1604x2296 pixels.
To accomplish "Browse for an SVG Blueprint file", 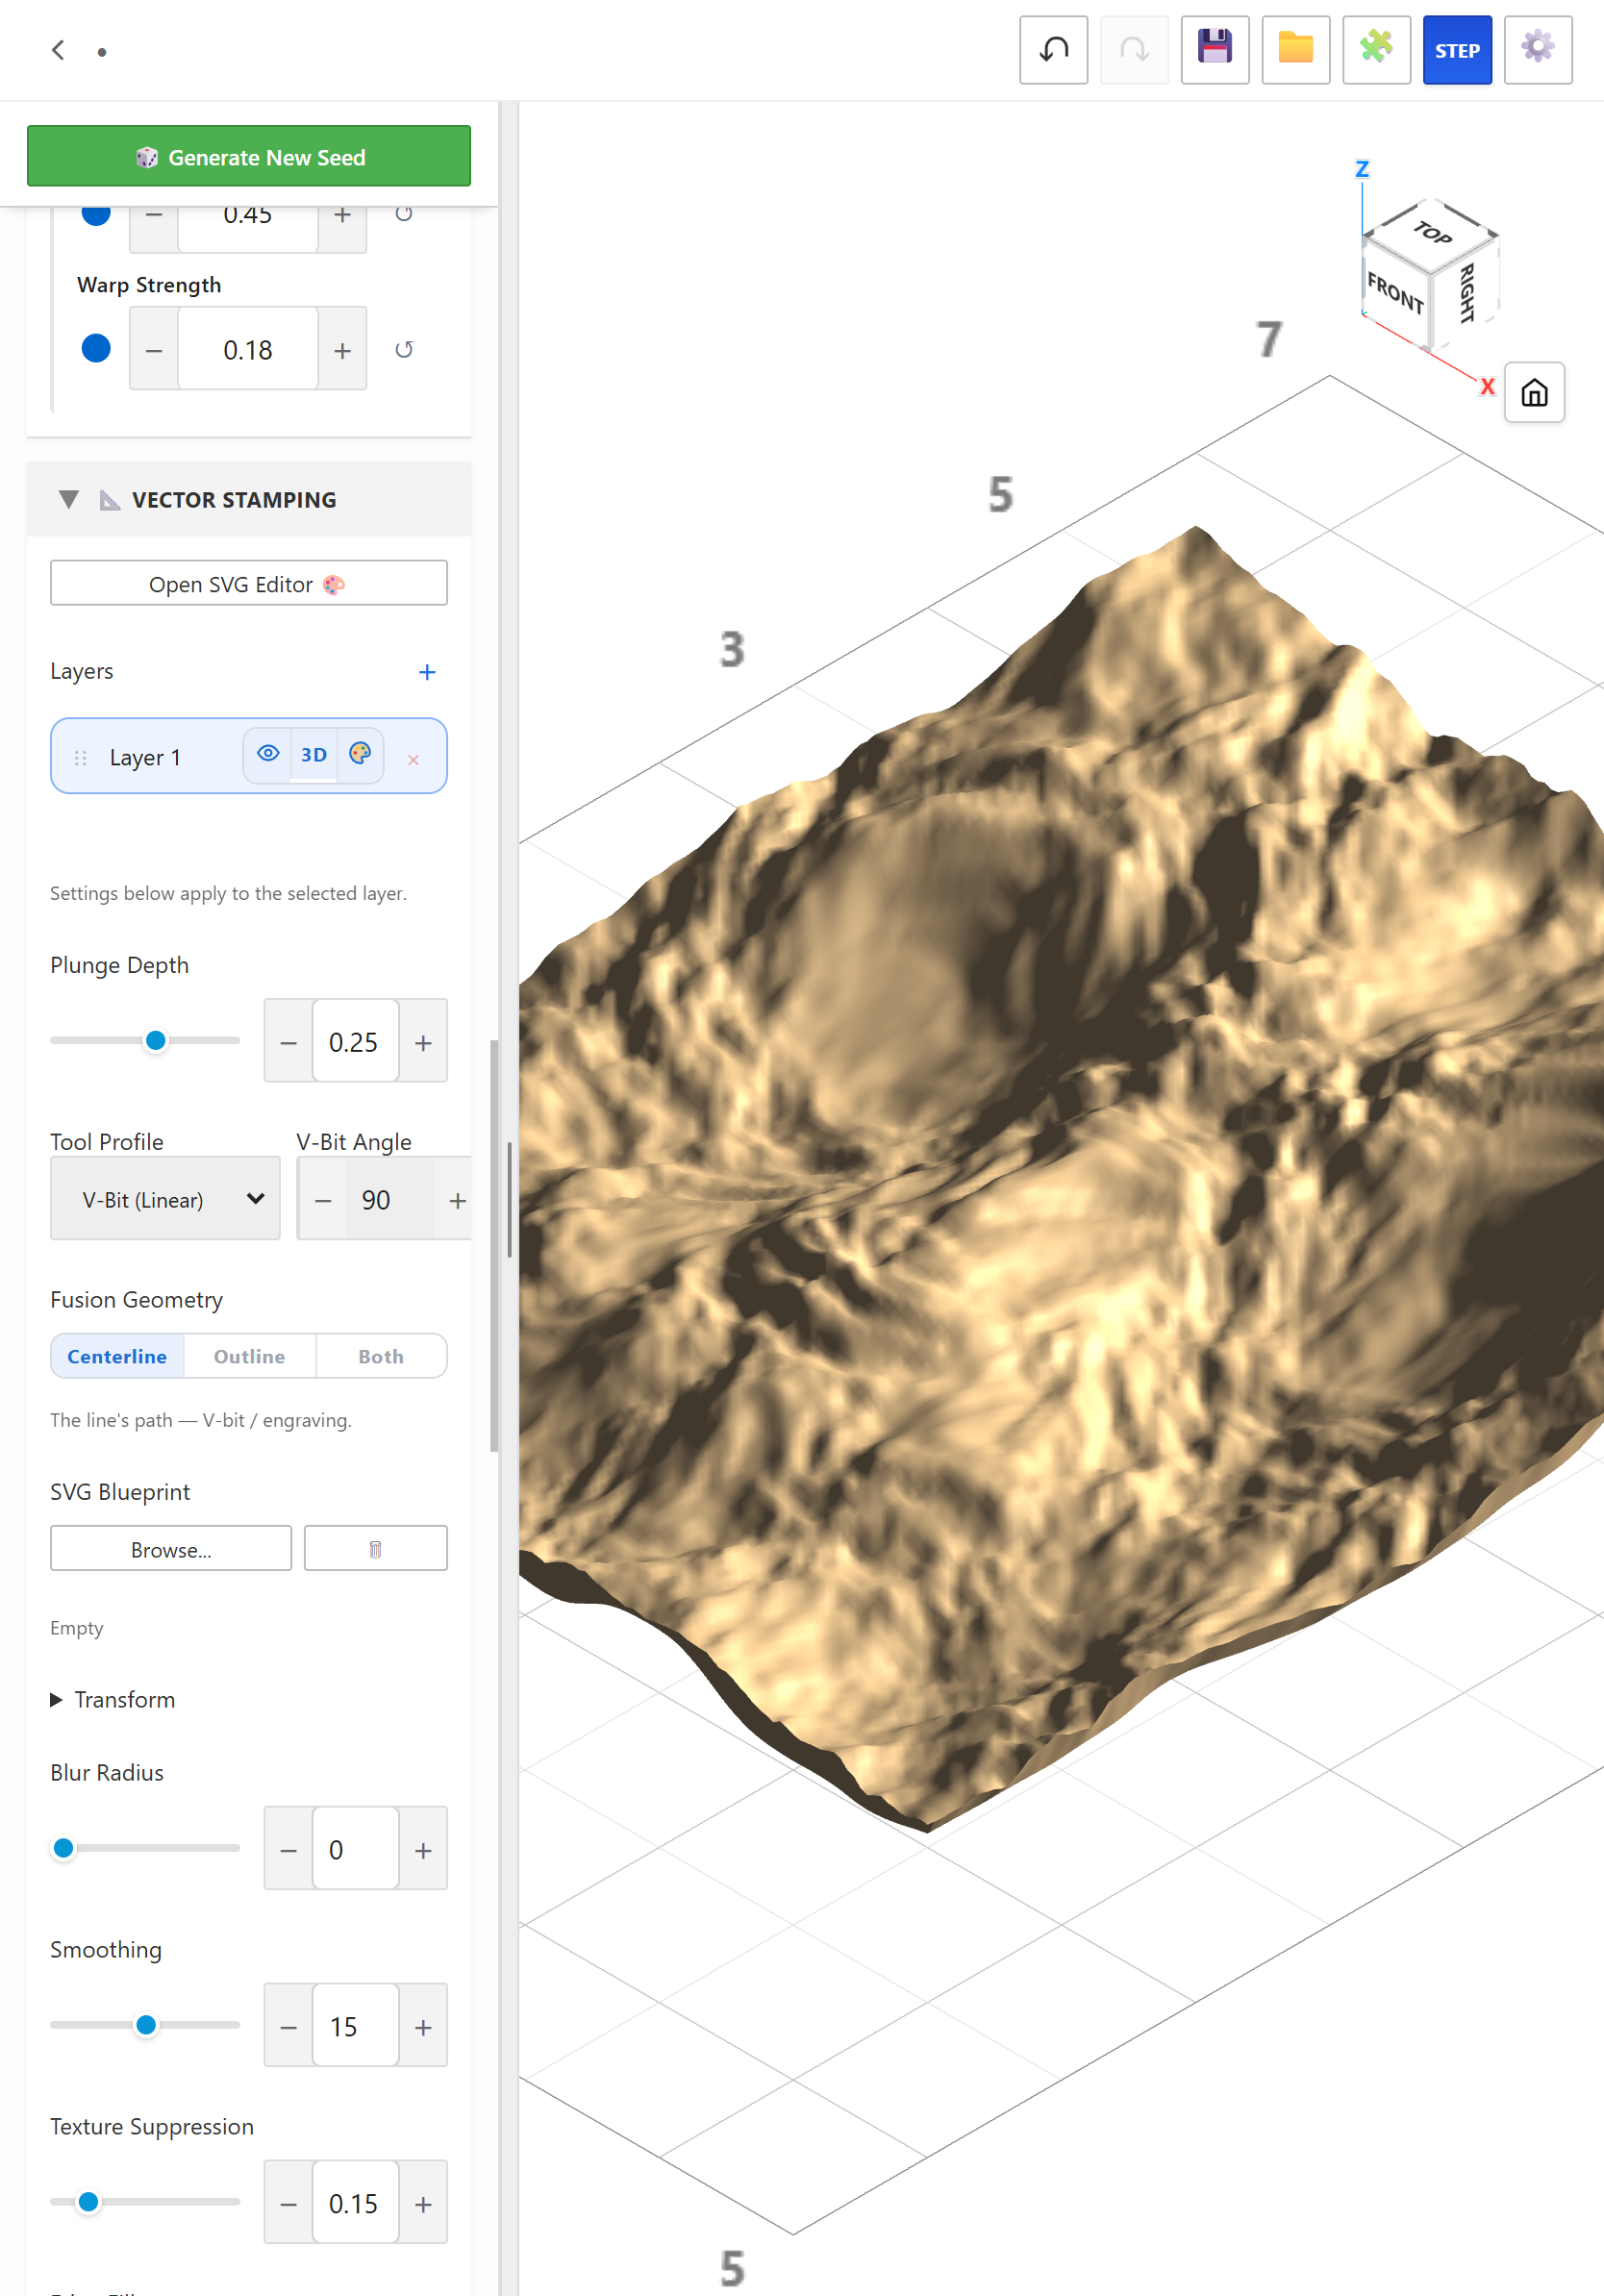I will [x=171, y=1548].
